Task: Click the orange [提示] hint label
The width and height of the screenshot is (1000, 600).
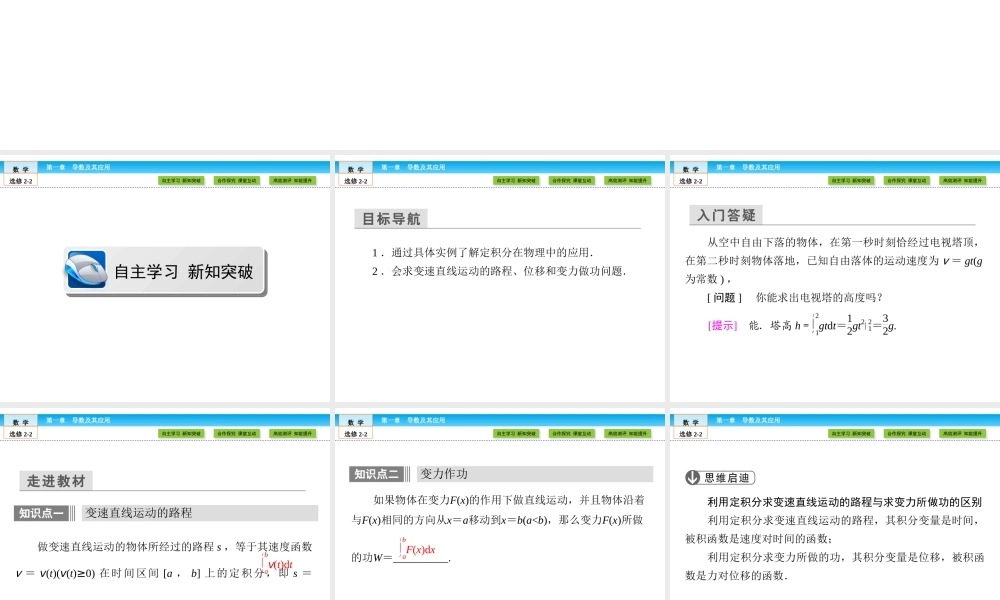Action: coord(720,325)
